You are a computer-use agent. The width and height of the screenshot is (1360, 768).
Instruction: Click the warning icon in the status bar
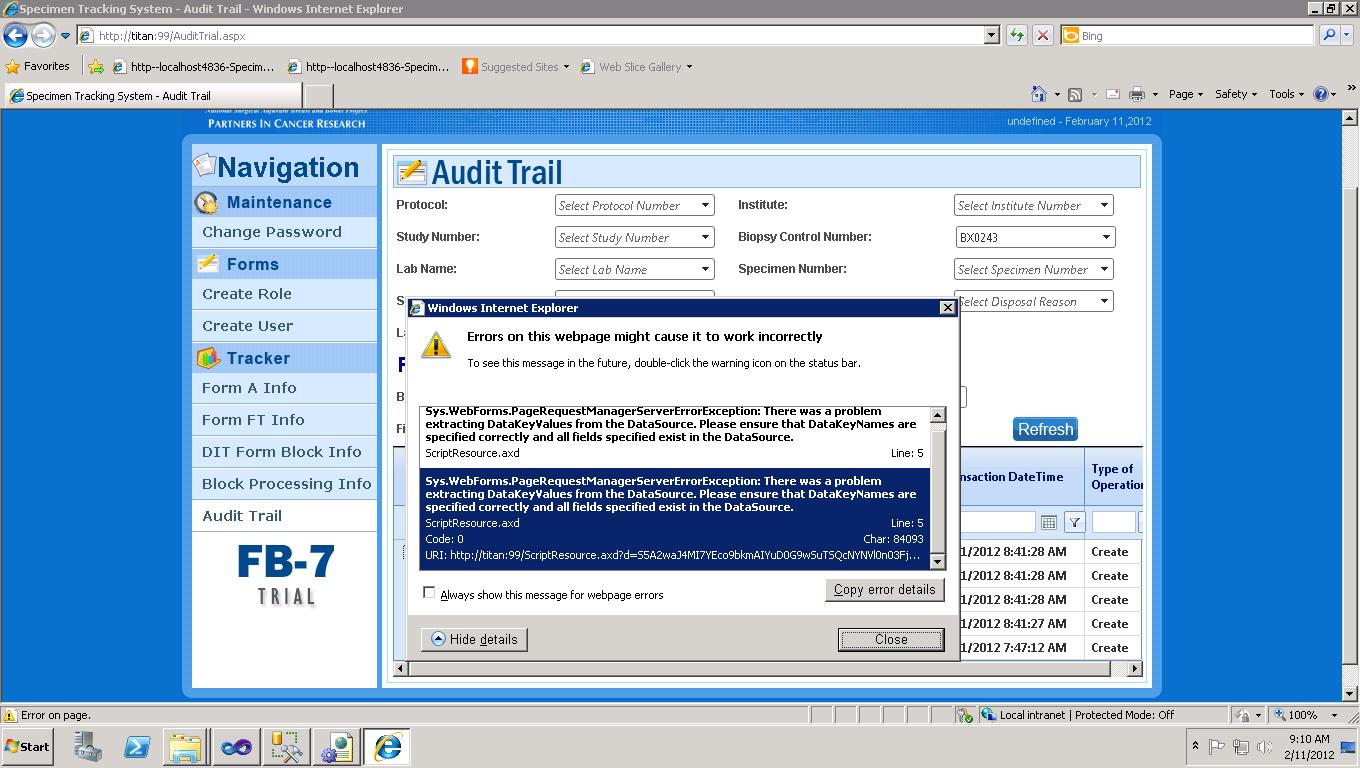click(x=10, y=715)
